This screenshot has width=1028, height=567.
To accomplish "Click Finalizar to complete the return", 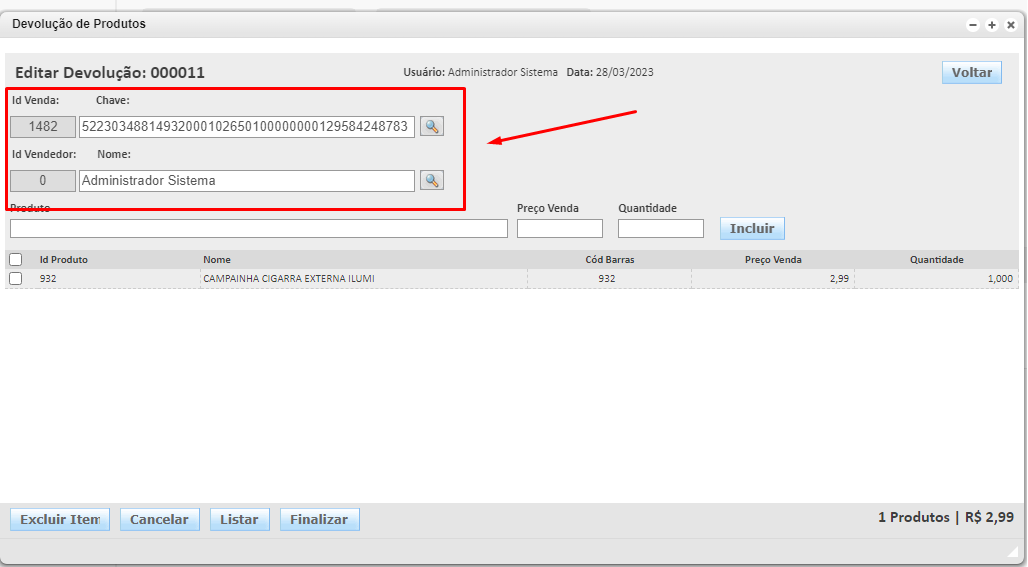I will [x=319, y=519].
